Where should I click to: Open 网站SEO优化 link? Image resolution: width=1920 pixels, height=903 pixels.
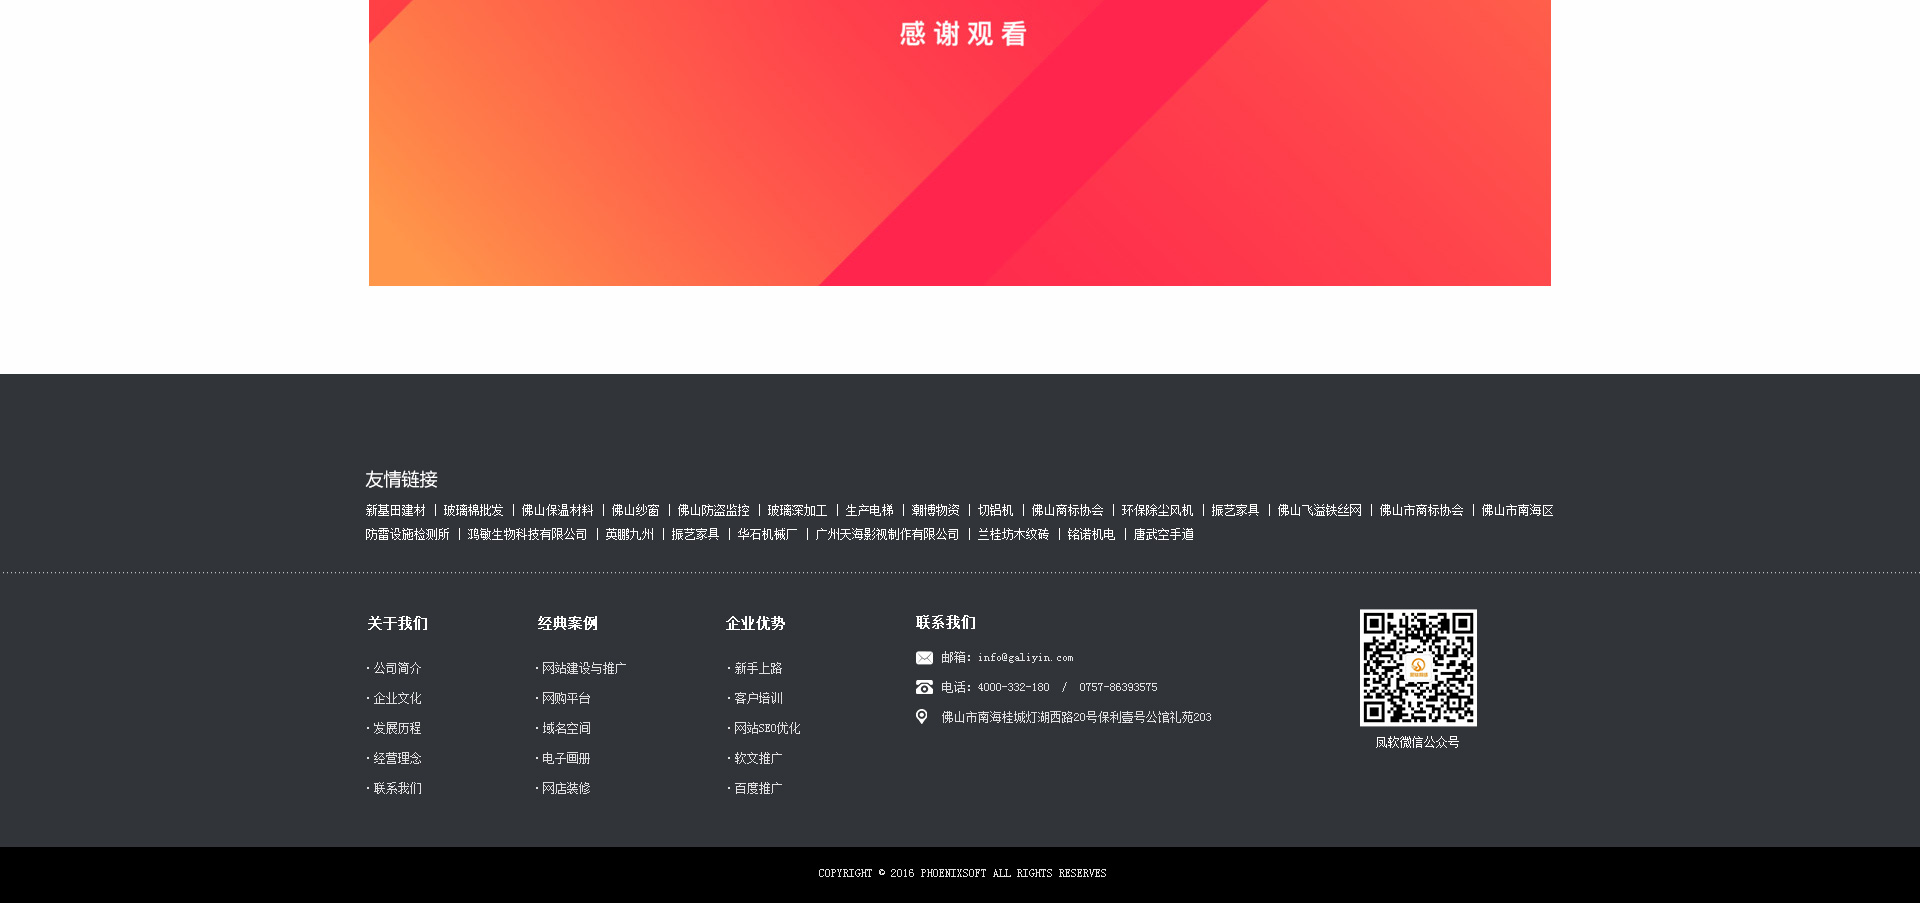pos(767,729)
